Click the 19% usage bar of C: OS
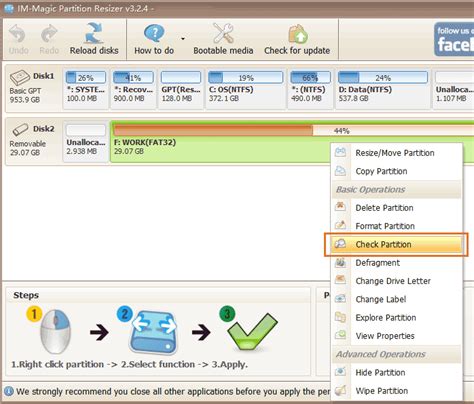474x404 pixels. 245,78
